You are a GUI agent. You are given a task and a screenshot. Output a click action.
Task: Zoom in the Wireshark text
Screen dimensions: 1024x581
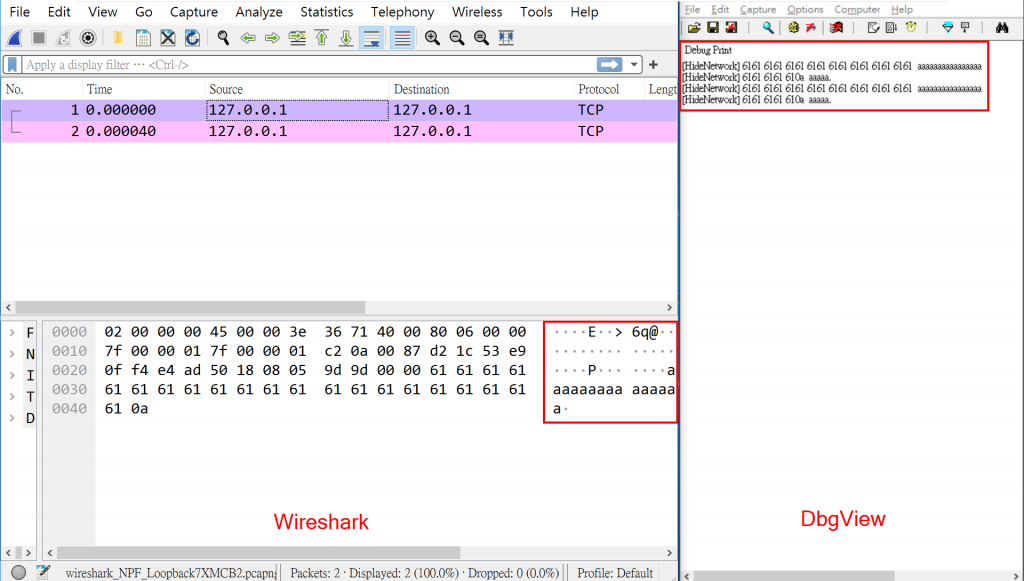[432, 38]
